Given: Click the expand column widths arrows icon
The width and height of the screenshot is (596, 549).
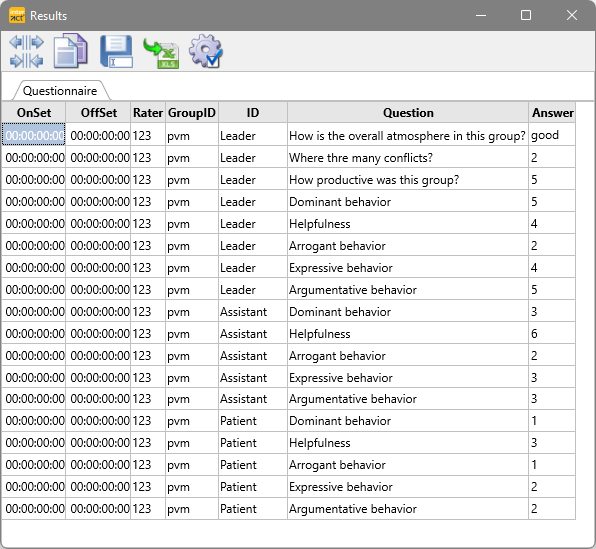Looking at the screenshot, I should 26,42.
